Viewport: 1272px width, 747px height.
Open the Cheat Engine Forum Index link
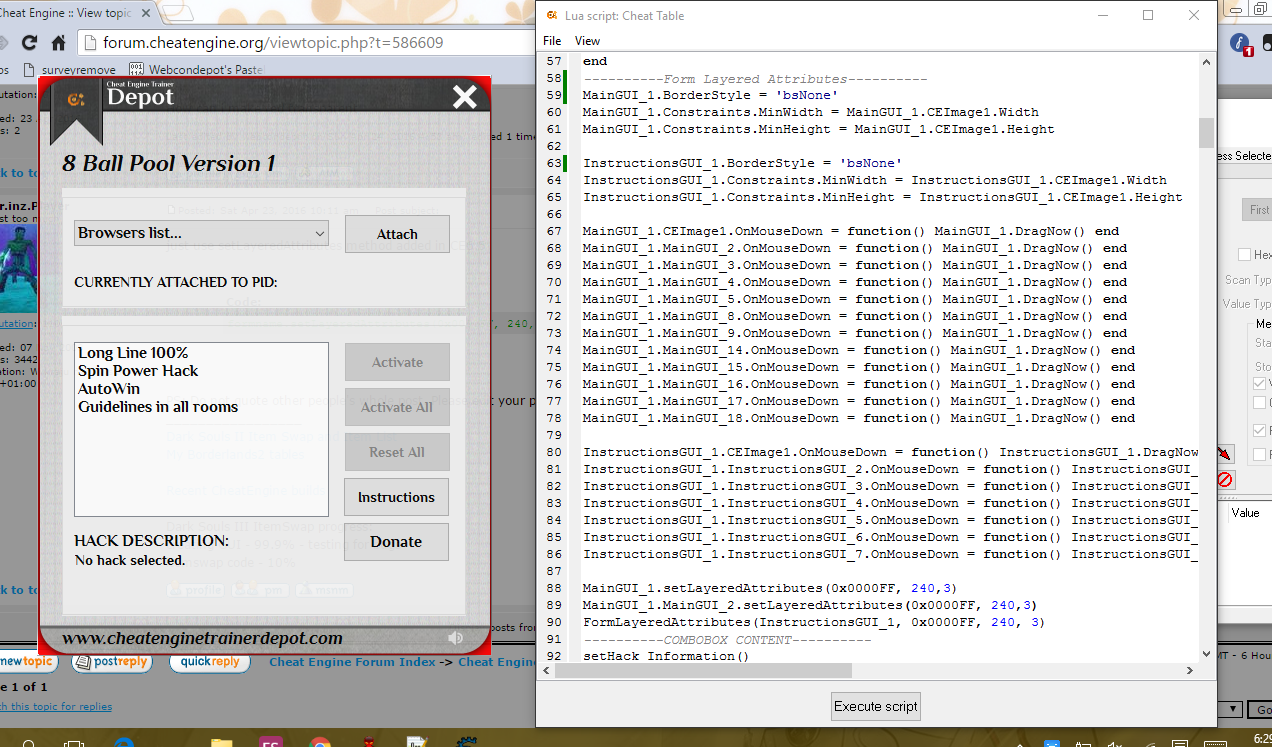click(353, 662)
